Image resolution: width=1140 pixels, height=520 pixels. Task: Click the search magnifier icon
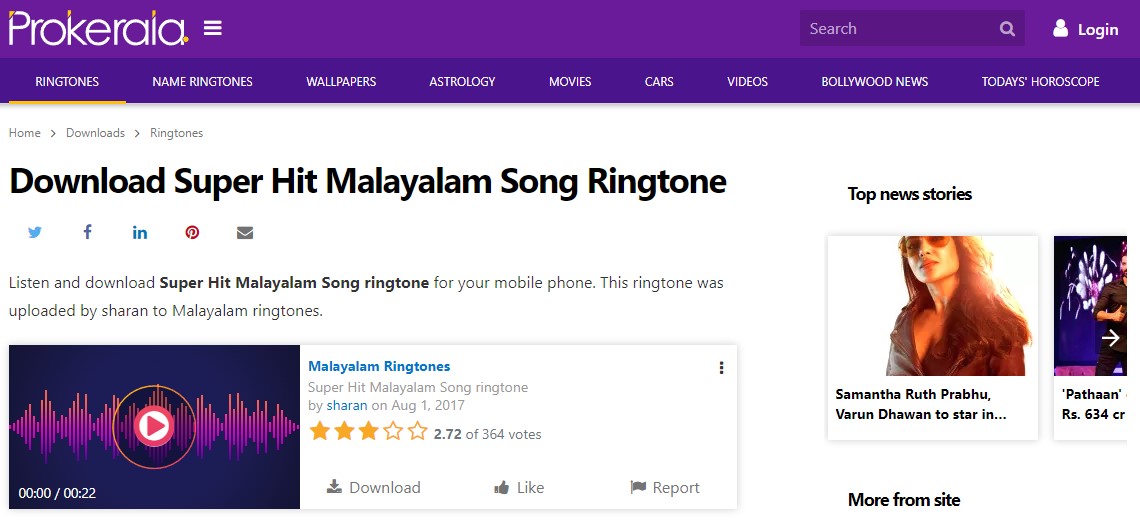[x=1007, y=29]
